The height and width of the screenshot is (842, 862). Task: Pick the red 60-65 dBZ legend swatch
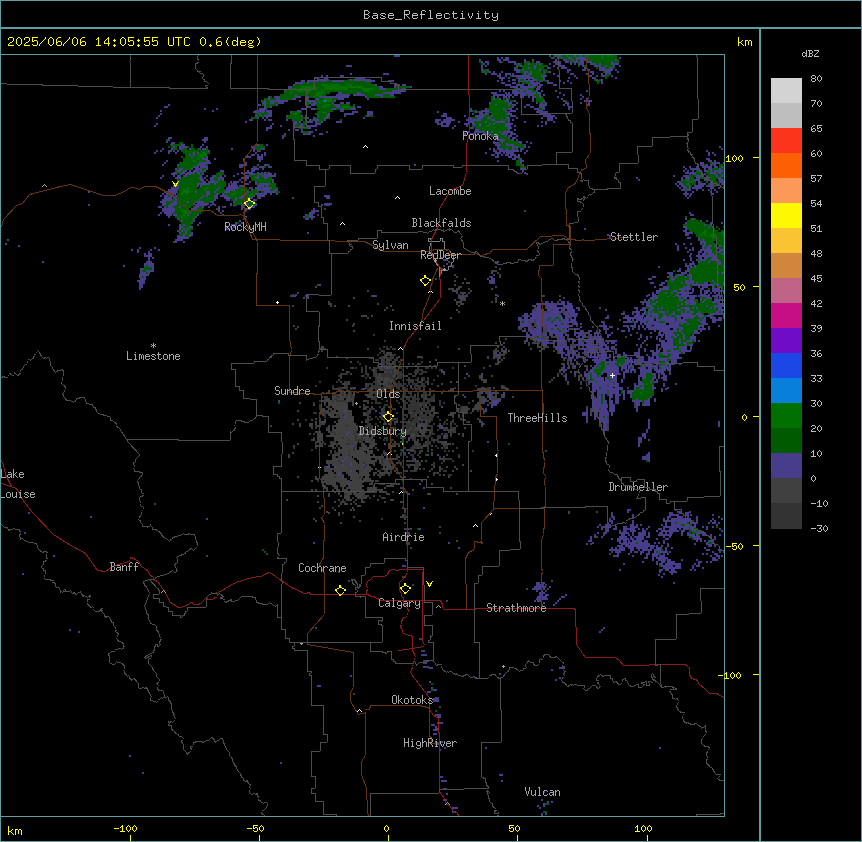tap(786, 140)
